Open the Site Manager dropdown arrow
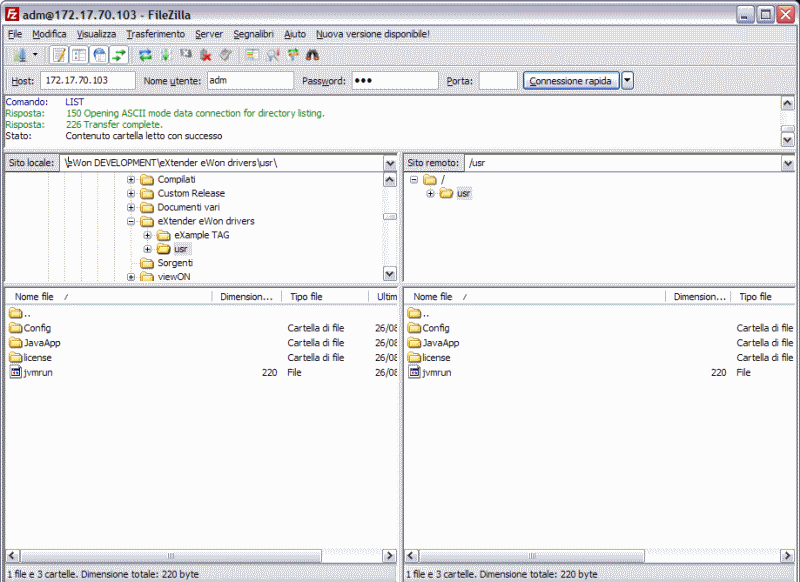 35,54
